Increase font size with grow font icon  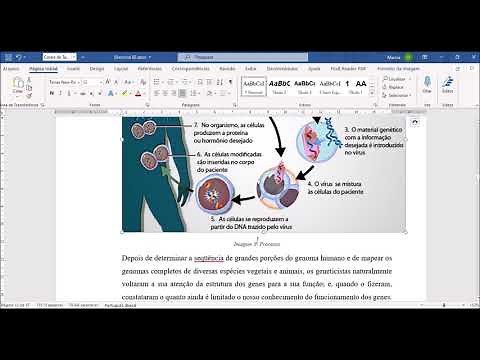108,82
